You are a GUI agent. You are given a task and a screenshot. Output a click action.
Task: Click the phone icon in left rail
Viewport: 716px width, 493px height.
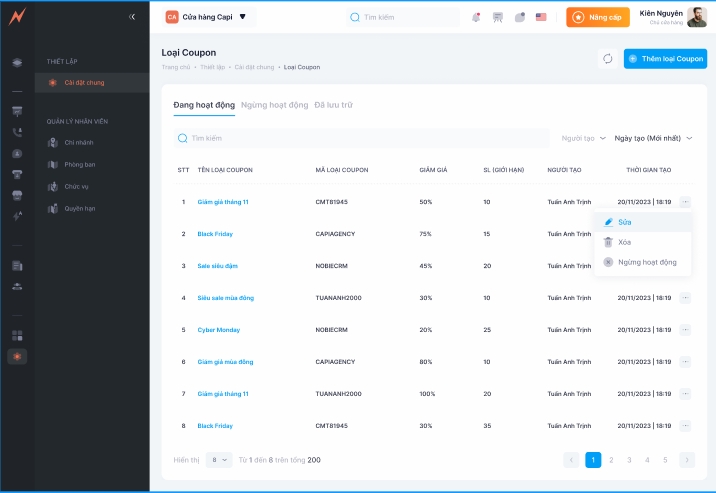point(17,132)
